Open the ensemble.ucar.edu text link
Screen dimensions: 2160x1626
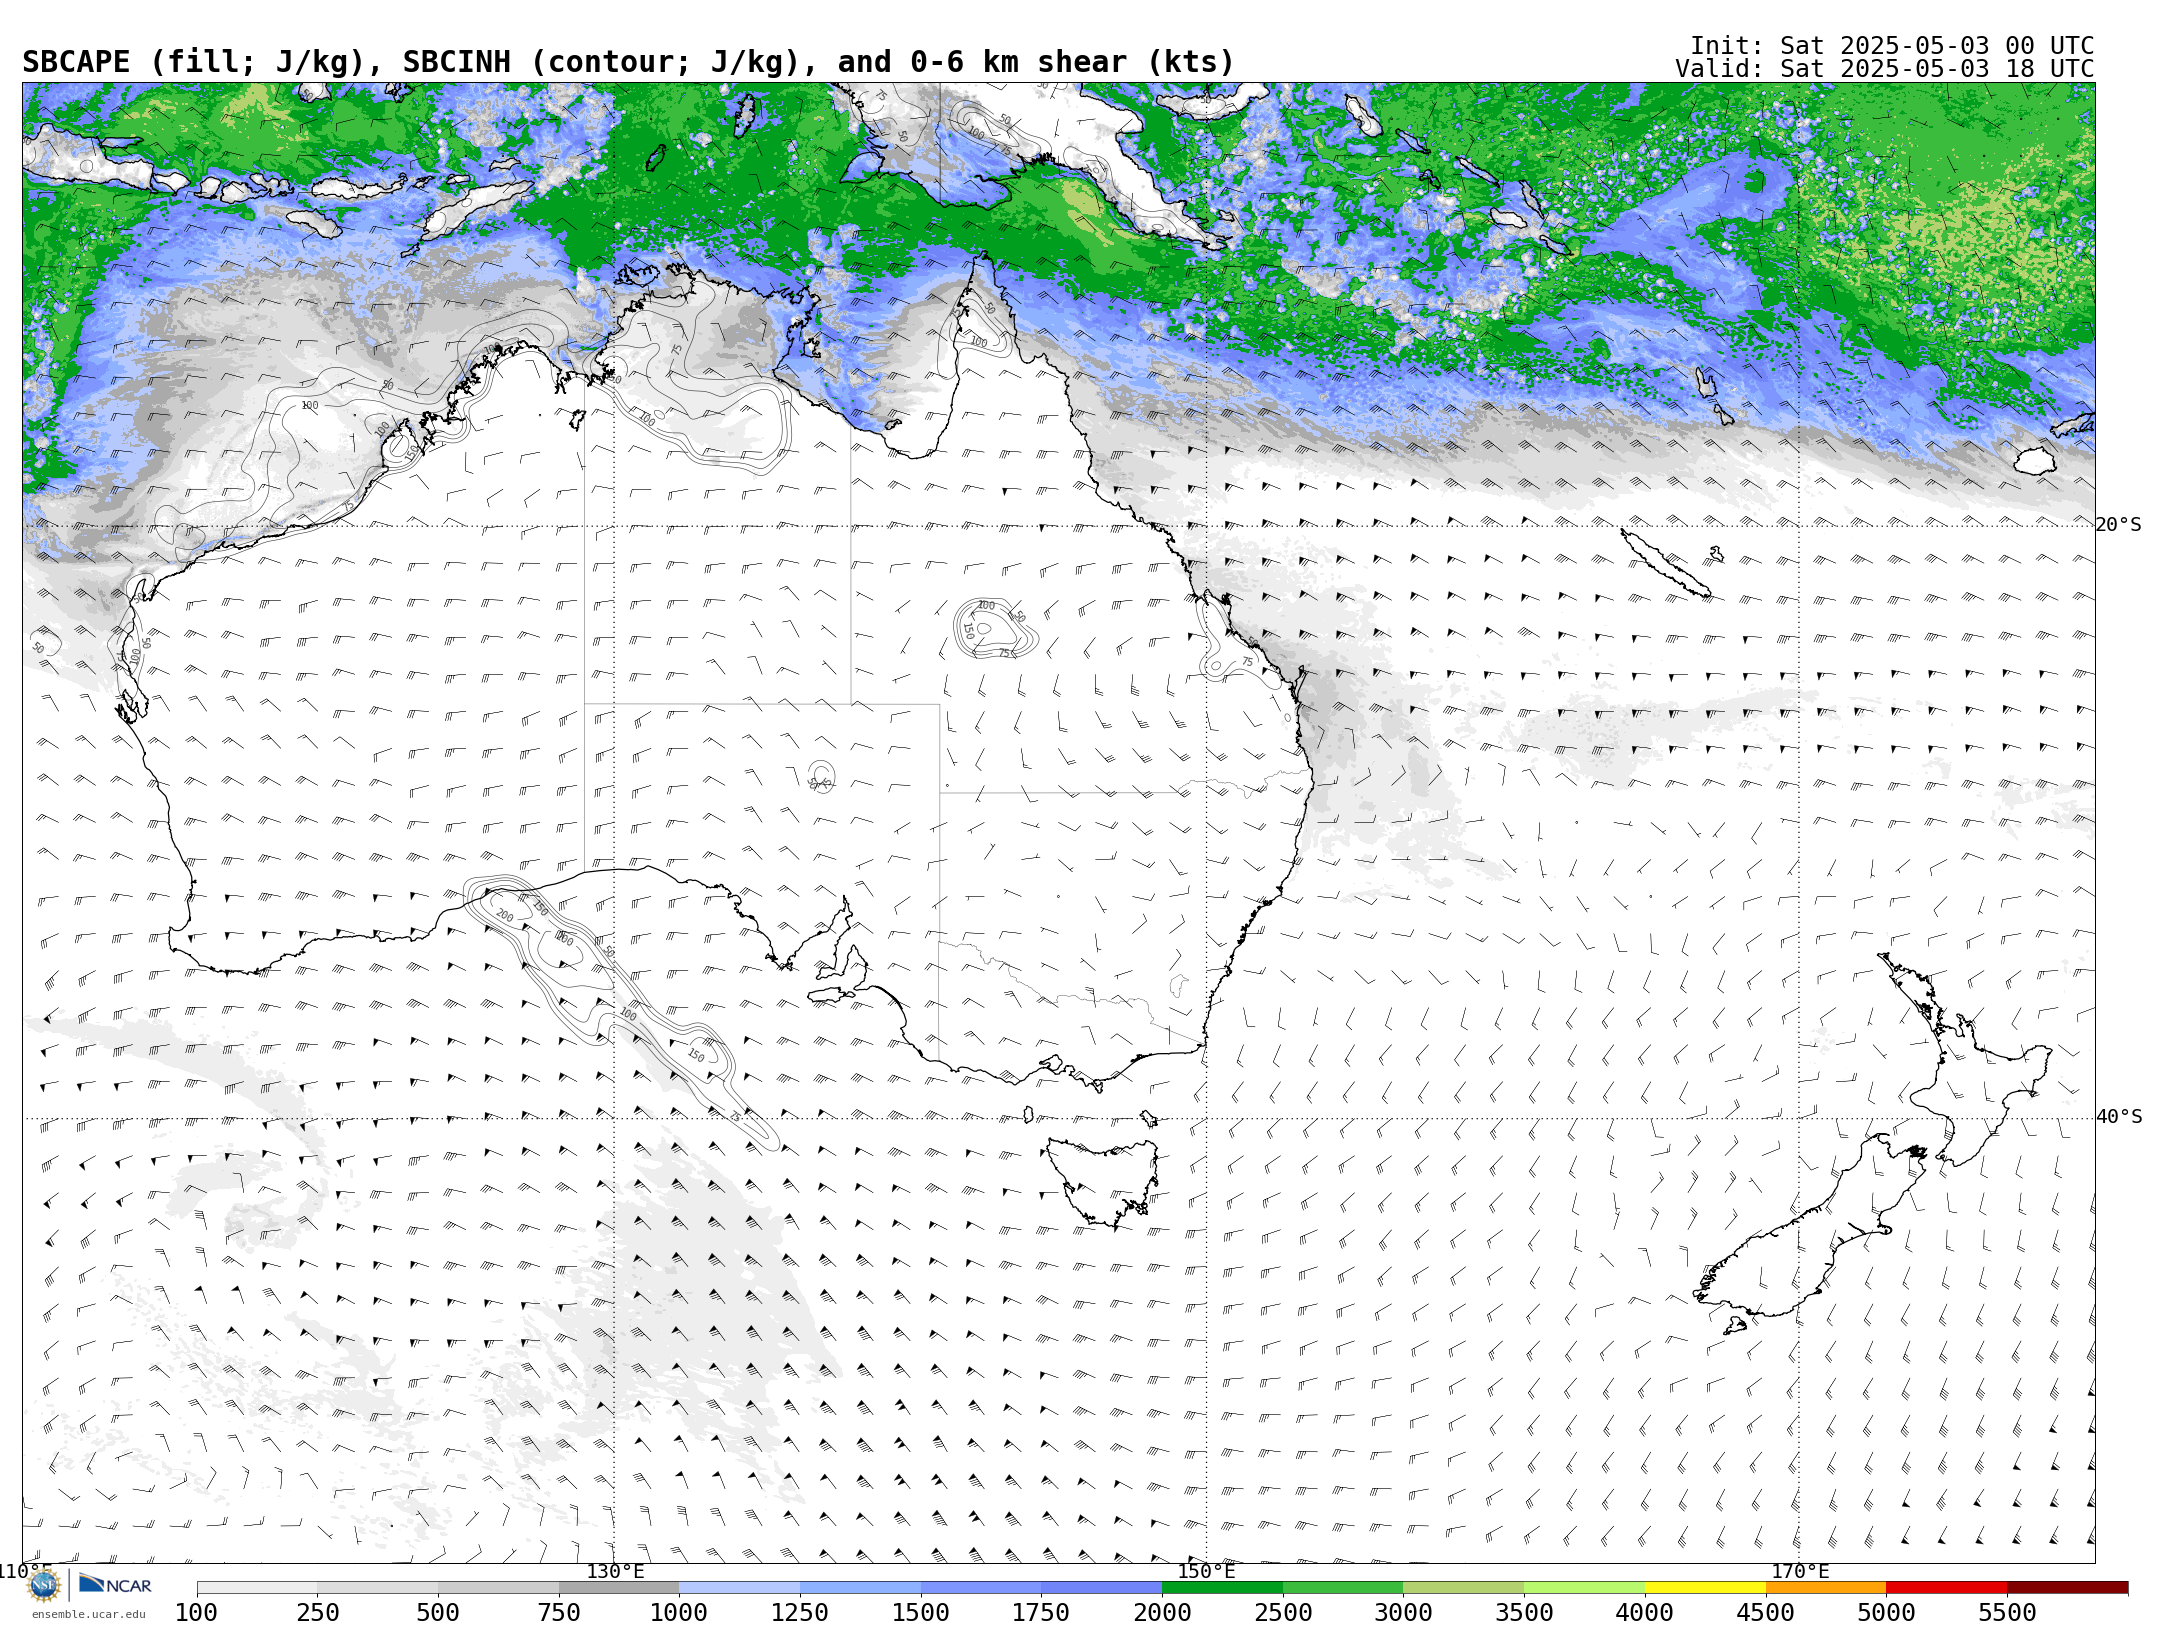pos(88,1614)
